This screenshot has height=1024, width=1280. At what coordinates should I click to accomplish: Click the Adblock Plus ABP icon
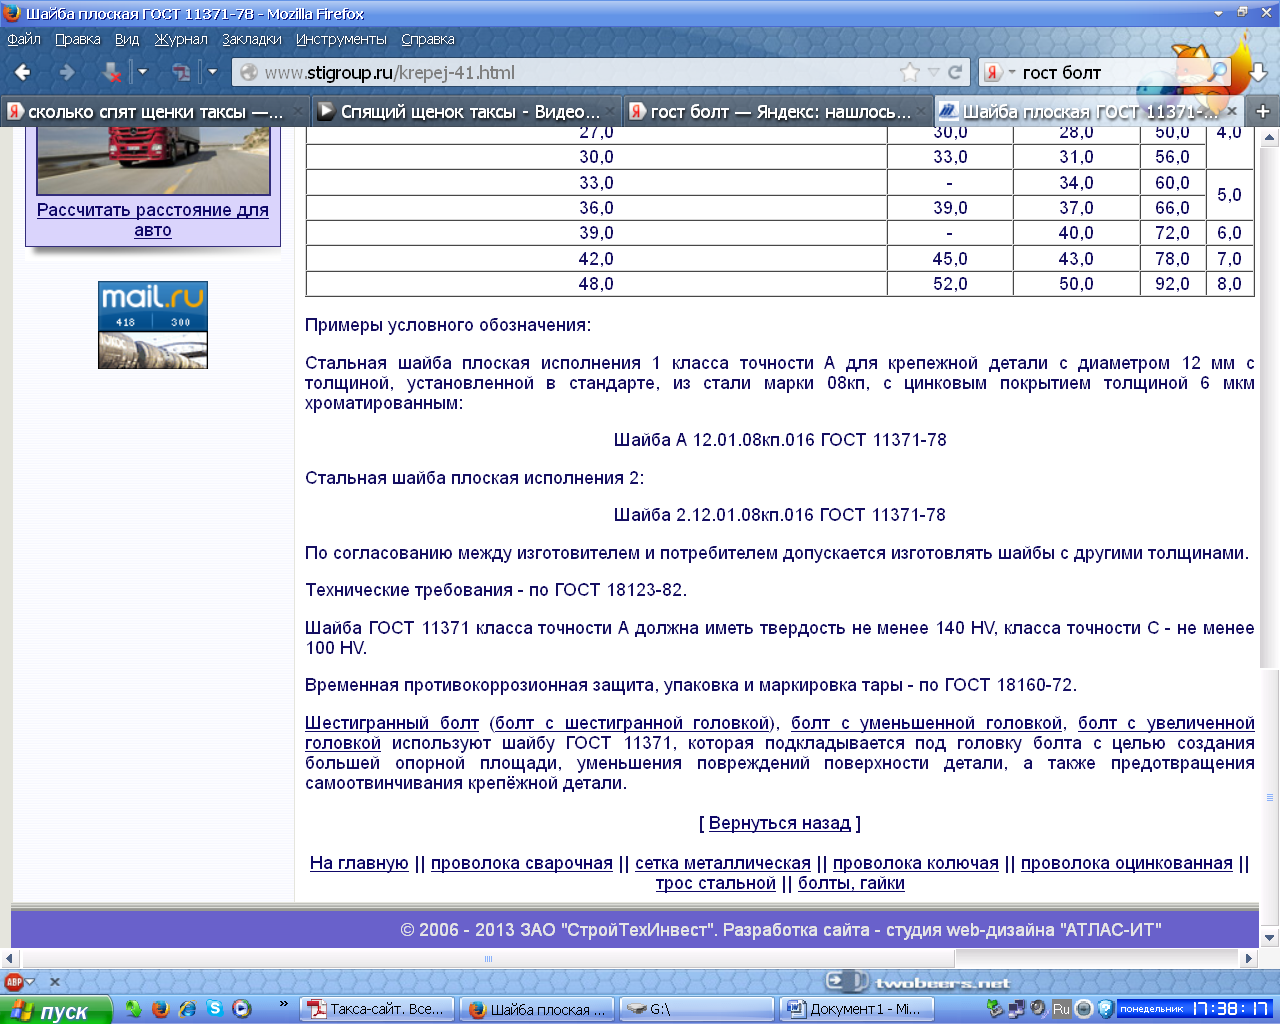[14, 982]
